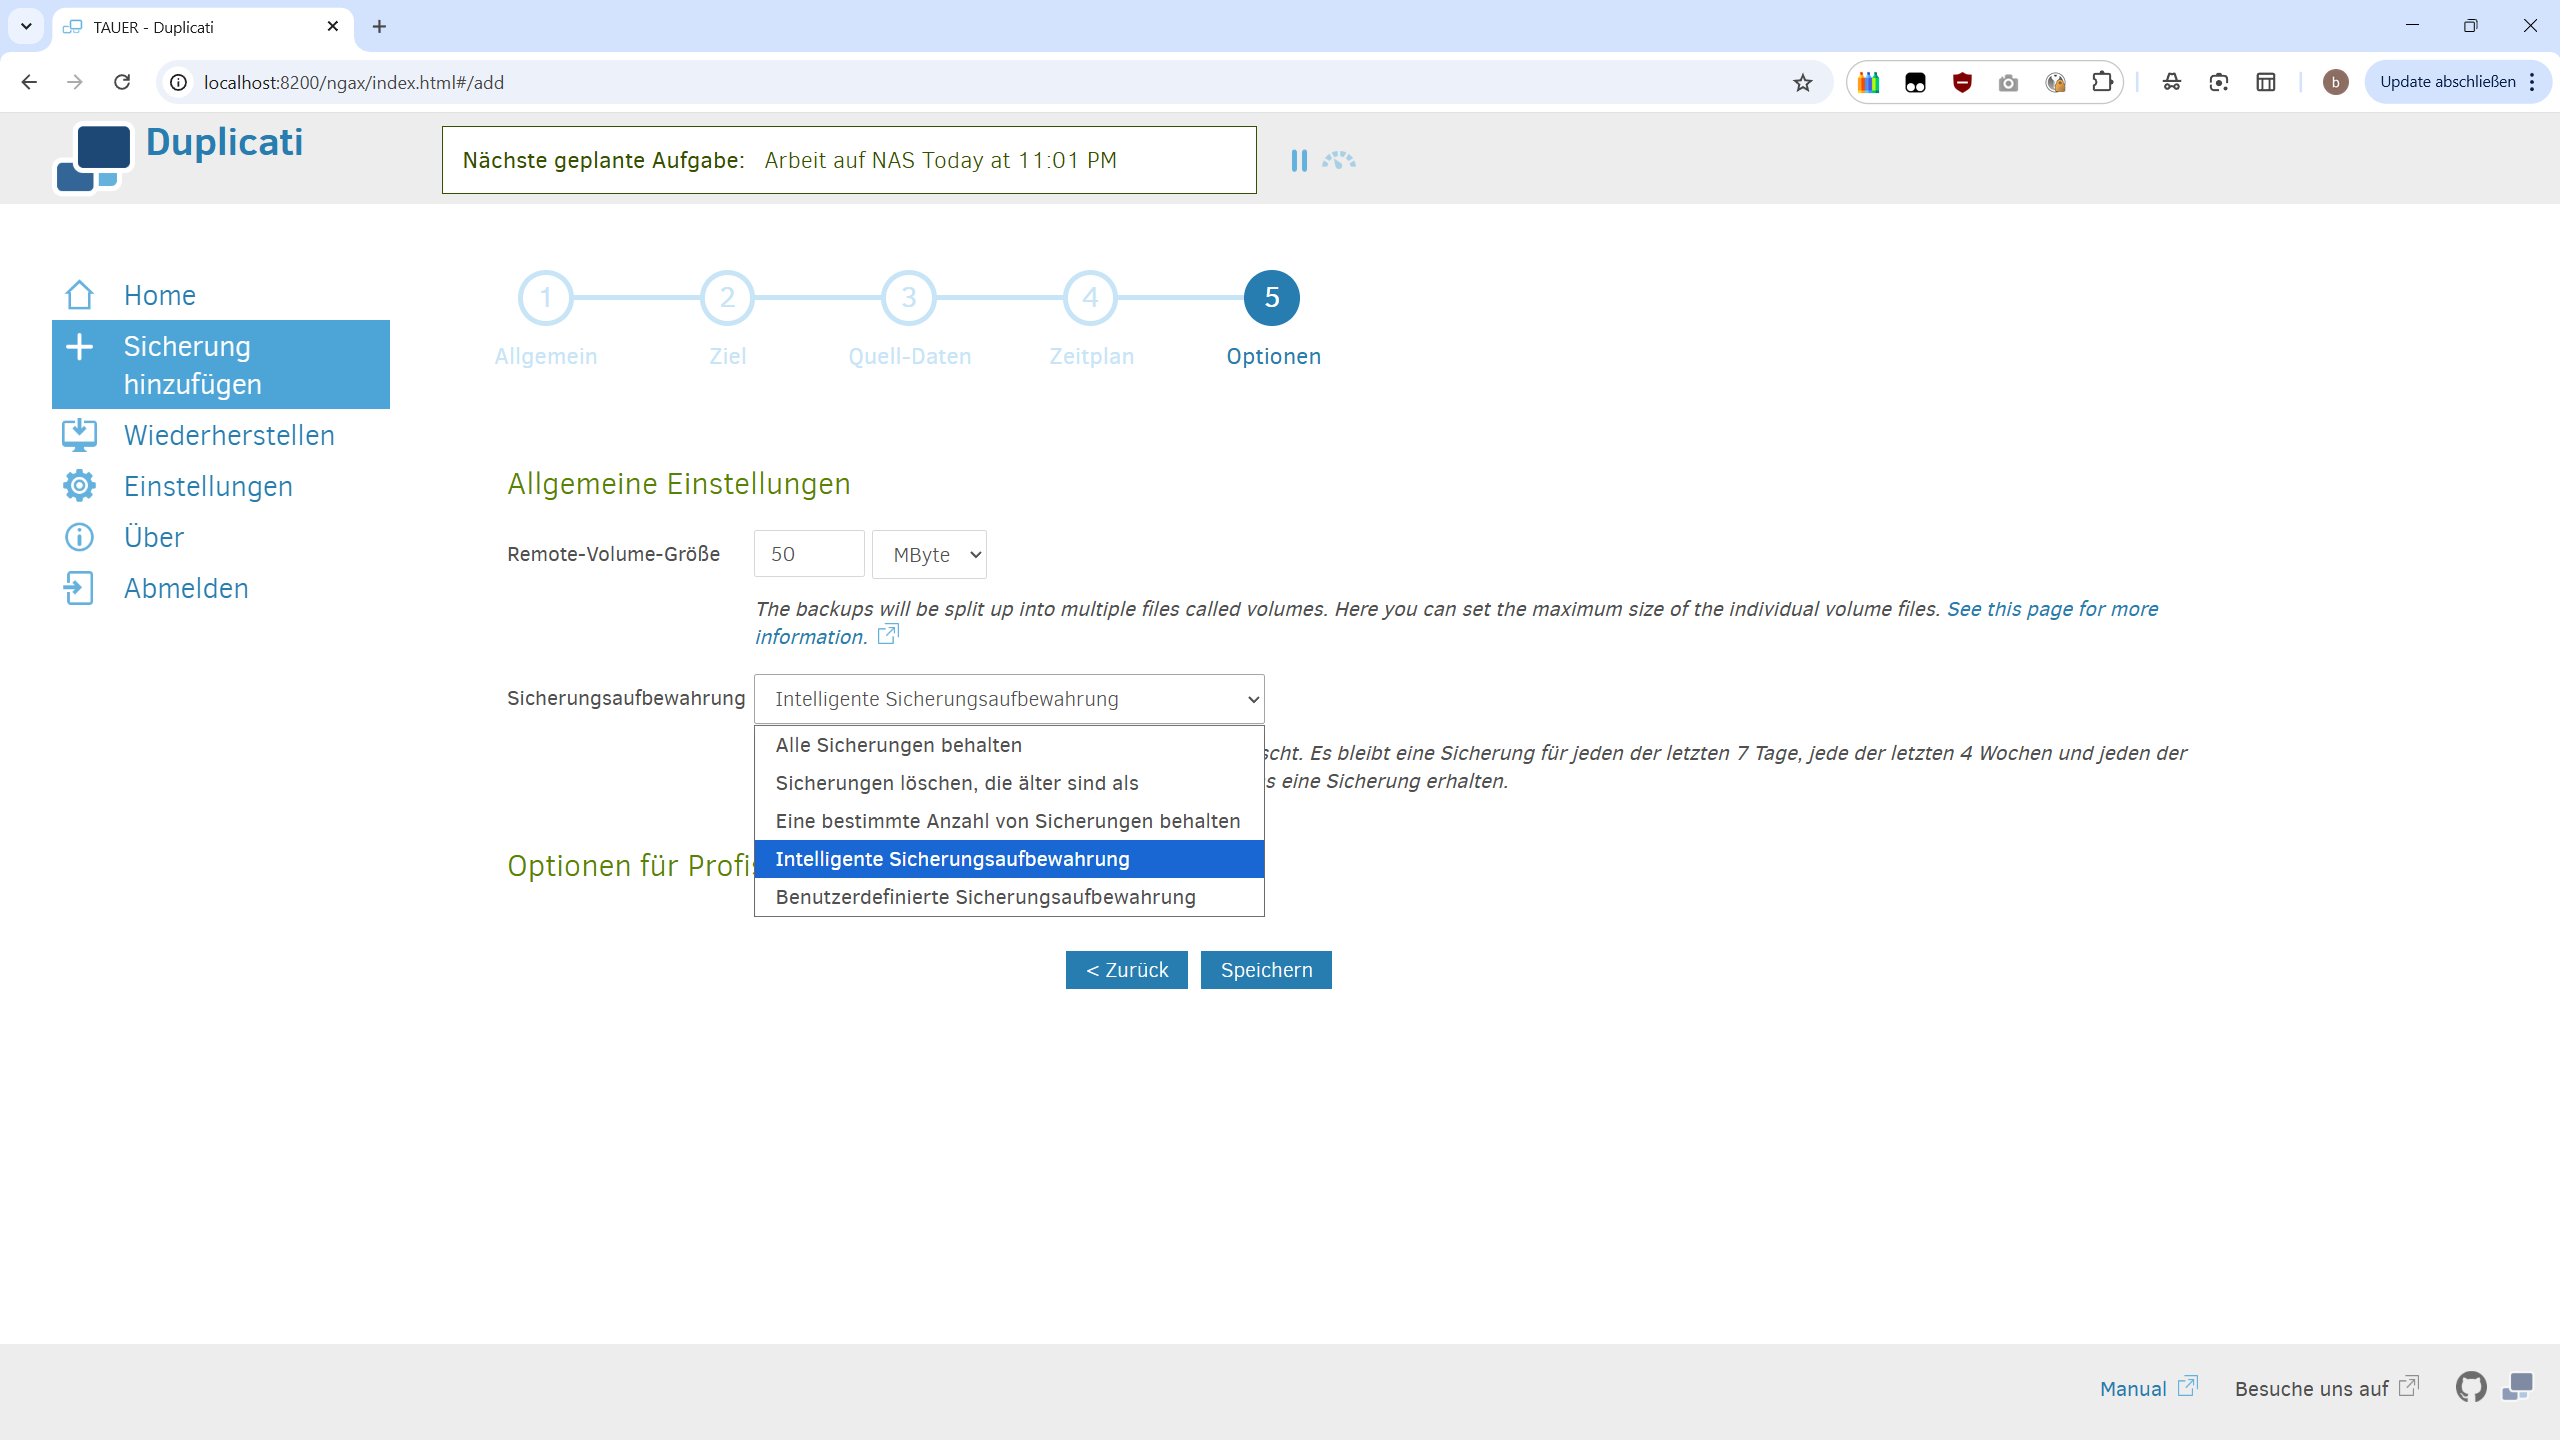Click the Speichern button

[x=1266, y=970]
